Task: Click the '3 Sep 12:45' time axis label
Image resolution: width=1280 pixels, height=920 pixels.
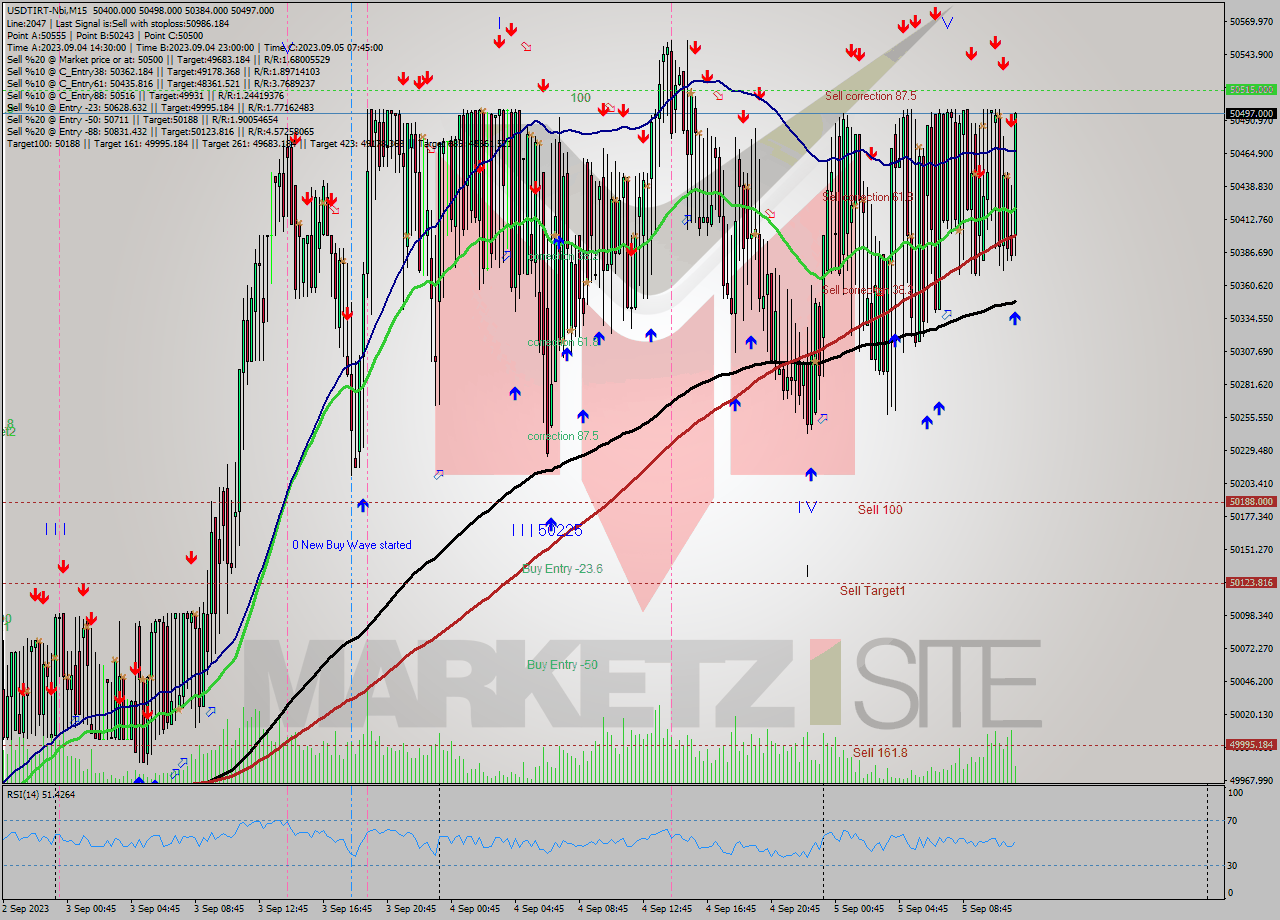Action: (x=283, y=909)
